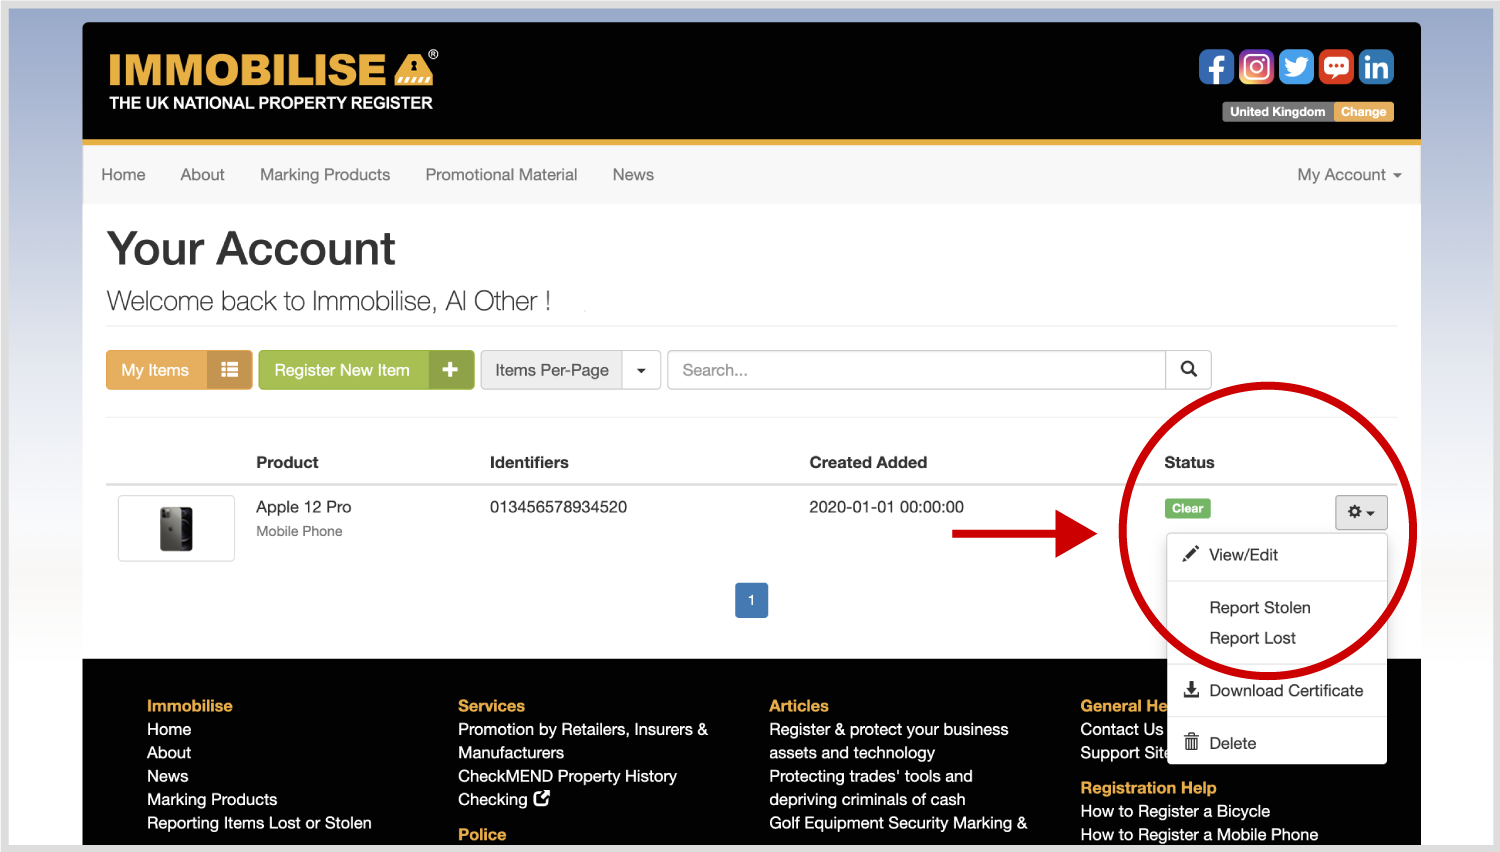
Task: Open How to Register a Bicycle link
Action: (x=1175, y=811)
